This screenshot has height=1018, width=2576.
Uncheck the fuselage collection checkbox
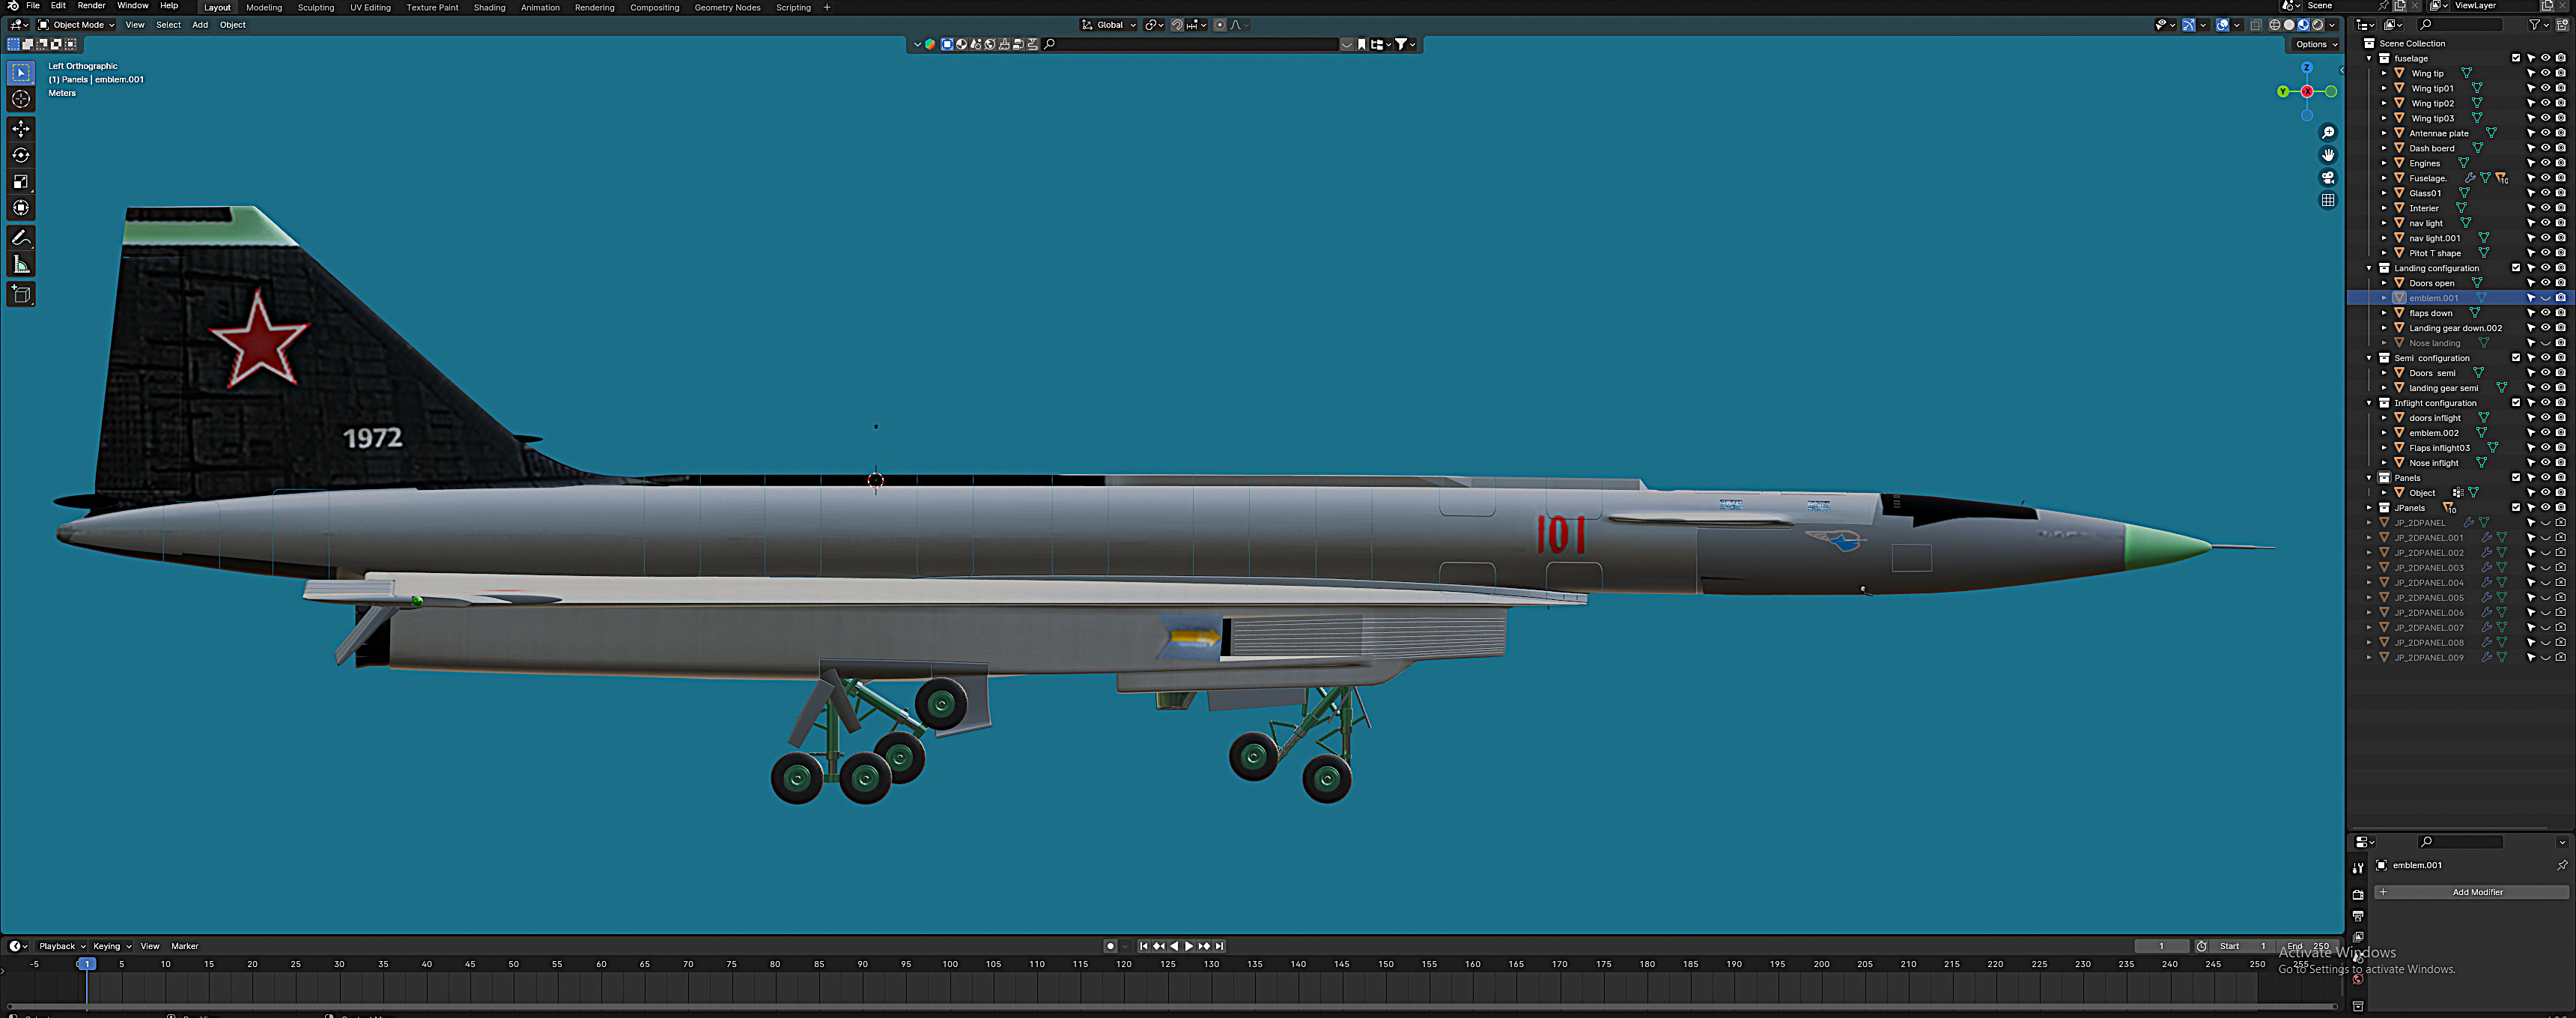(2516, 58)
